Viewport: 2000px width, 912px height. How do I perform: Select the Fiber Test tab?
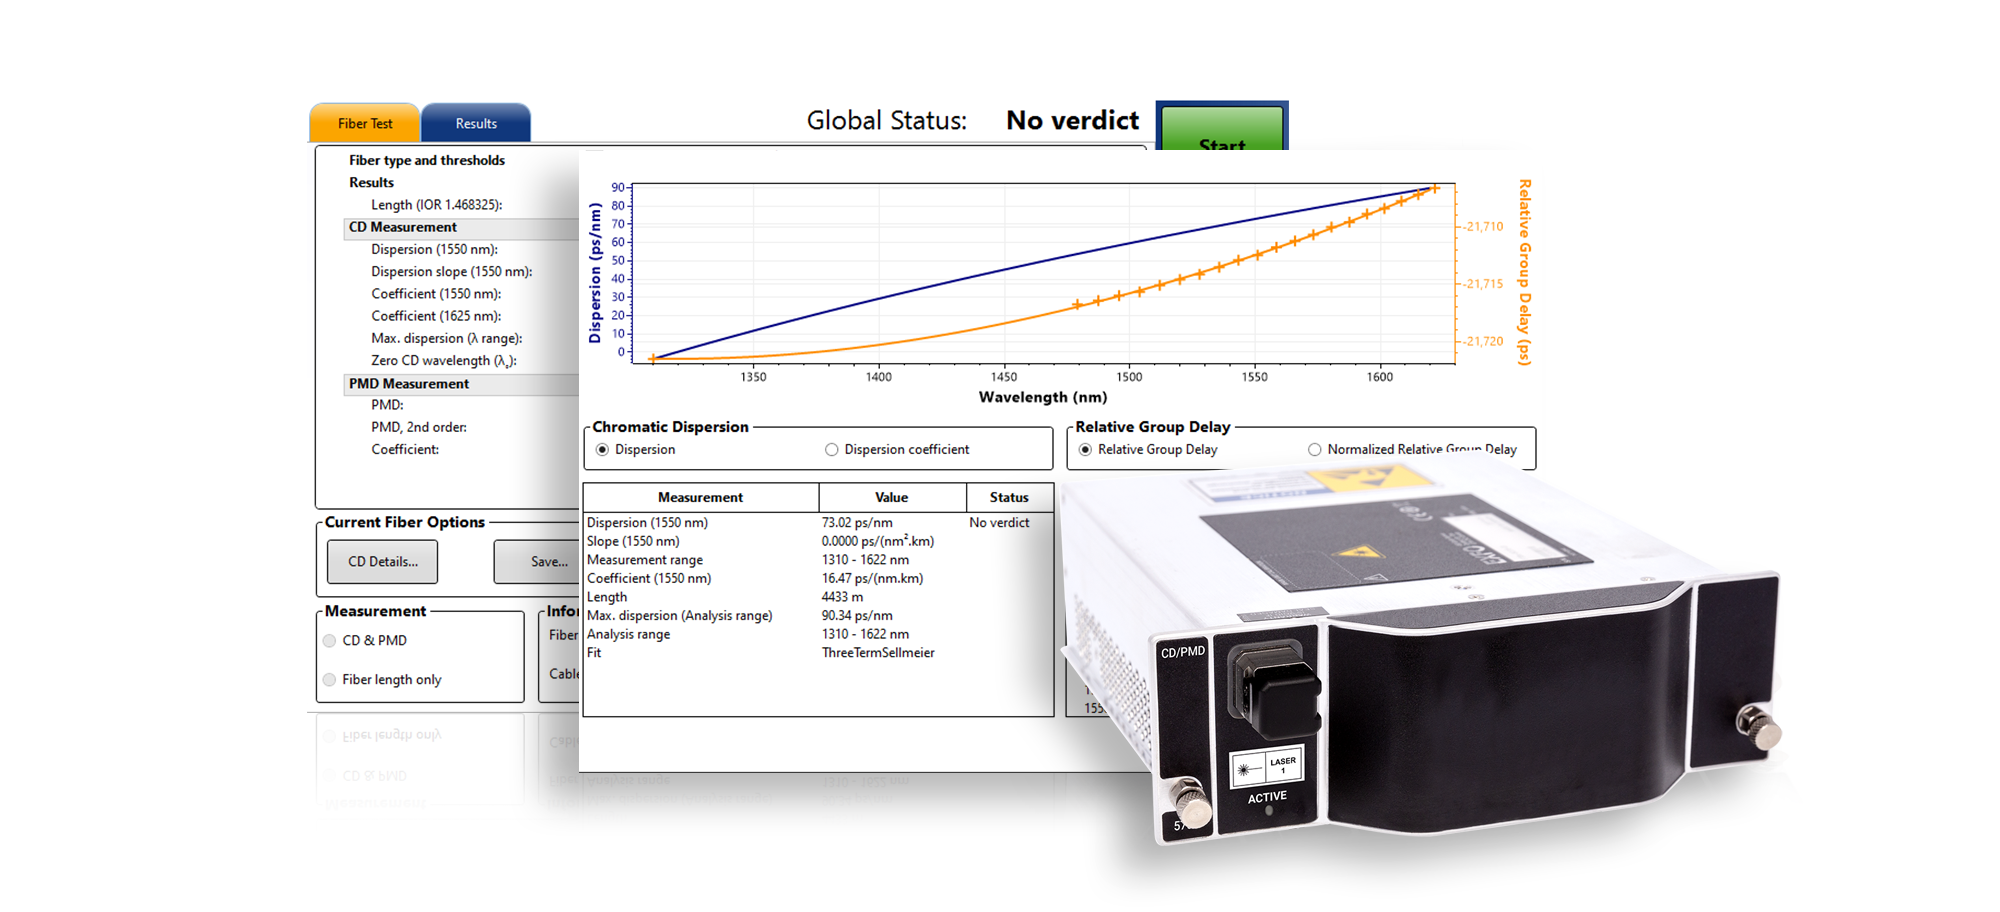[x=364, y=122]
